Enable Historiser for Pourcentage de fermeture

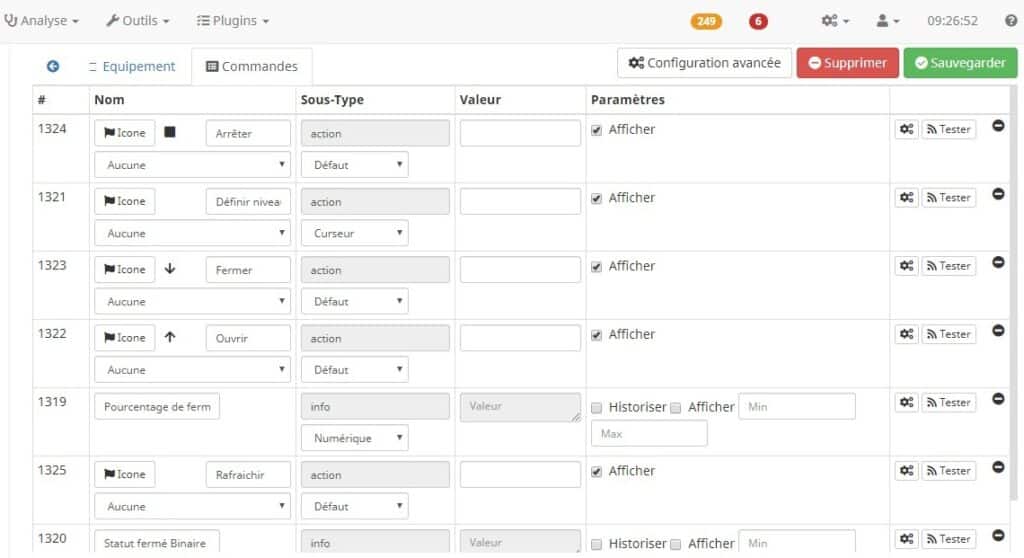click(597, 408)
